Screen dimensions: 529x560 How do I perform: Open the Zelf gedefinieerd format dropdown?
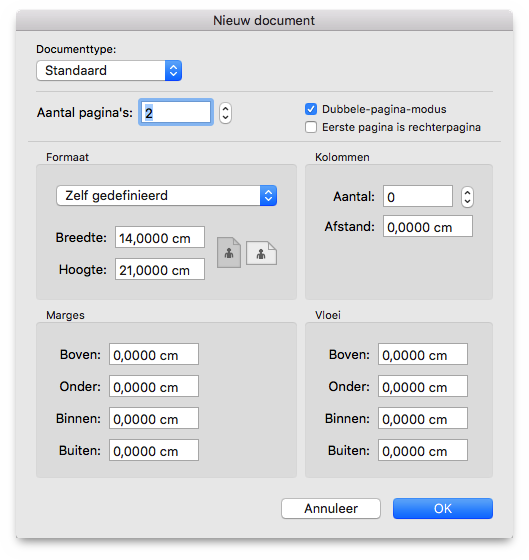pyautogui.click(x=166, y=195)
